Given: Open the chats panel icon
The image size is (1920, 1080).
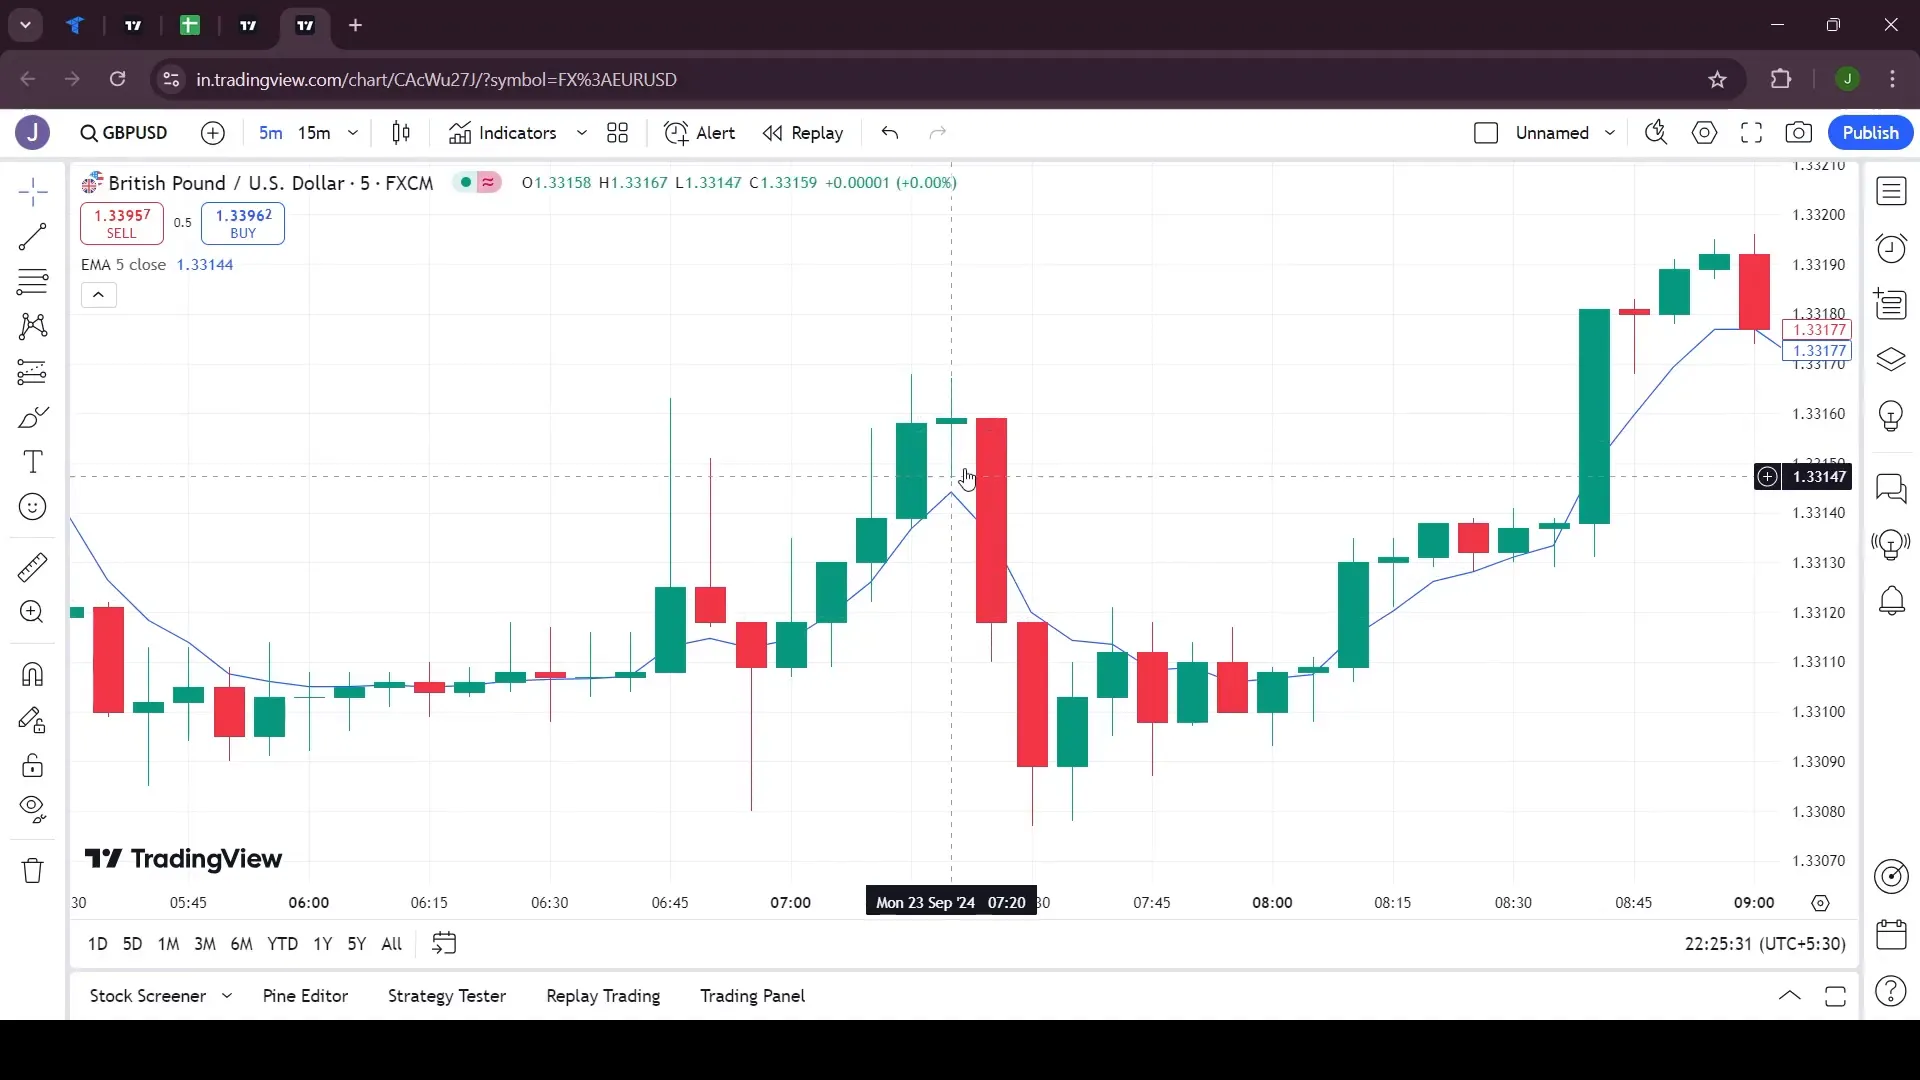Looking at the screenshot, I should 1891,488.
